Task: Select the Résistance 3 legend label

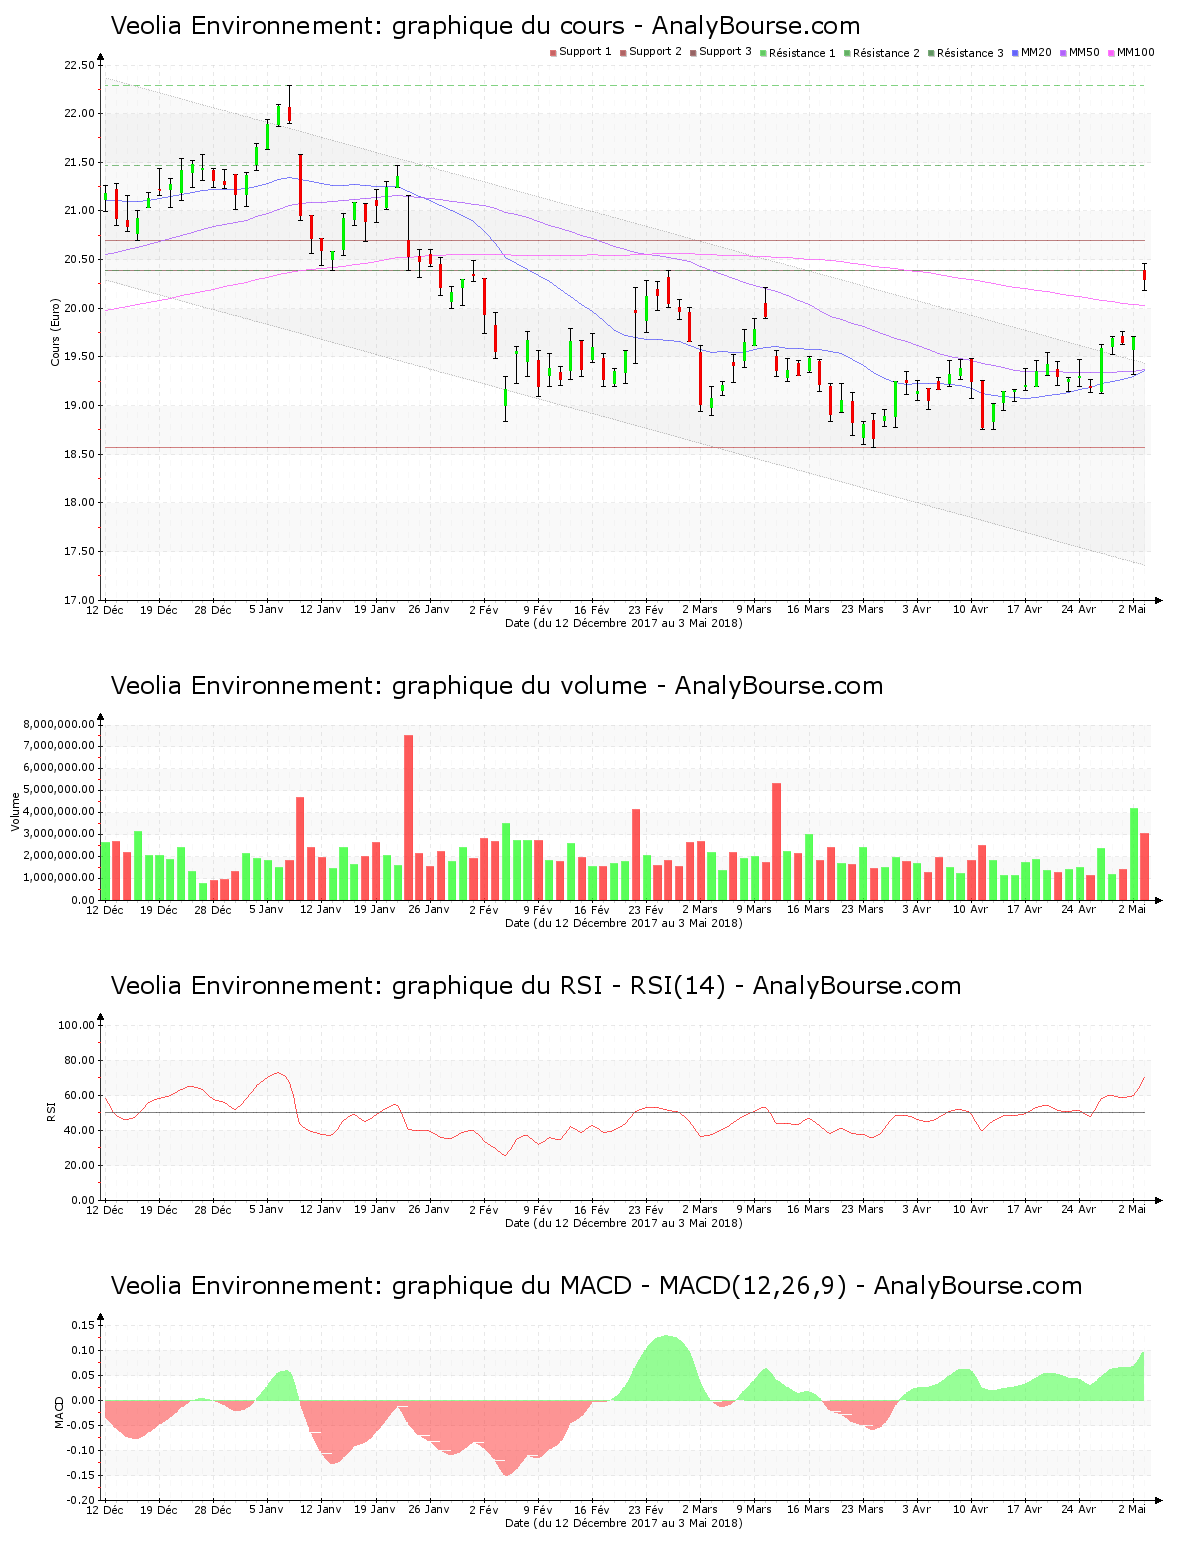Action: click(970, 53)
